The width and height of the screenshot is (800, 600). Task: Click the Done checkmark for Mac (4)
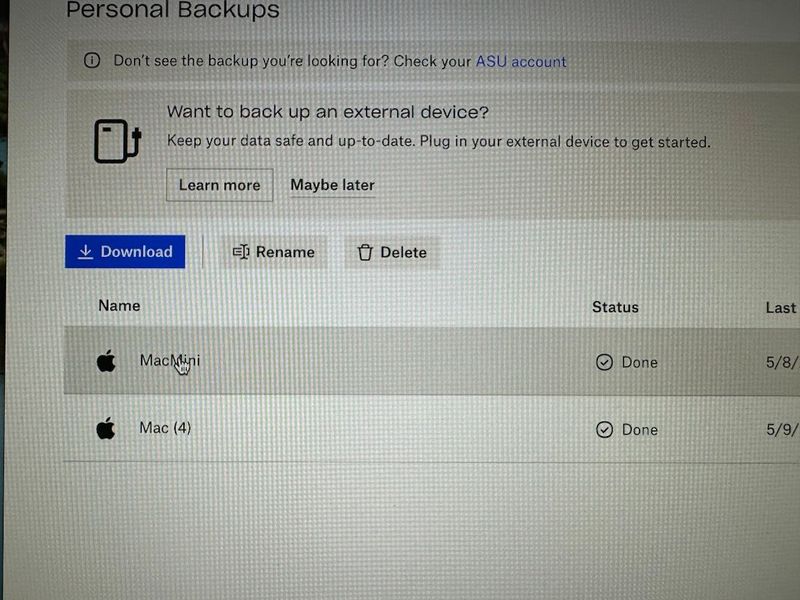(x=604, y=430)
